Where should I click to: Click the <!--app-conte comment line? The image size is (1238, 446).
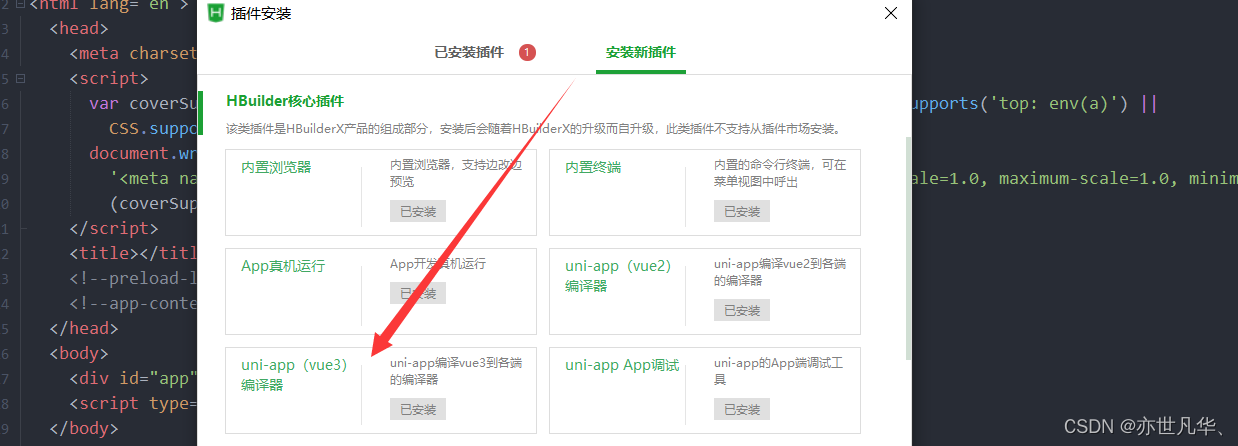133,303
